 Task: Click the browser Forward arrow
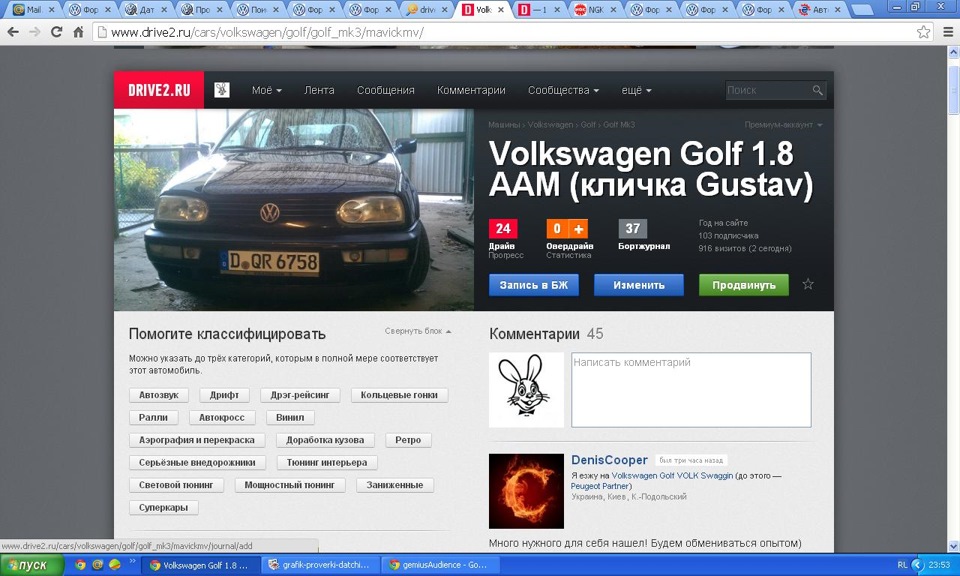pos(34,32)
